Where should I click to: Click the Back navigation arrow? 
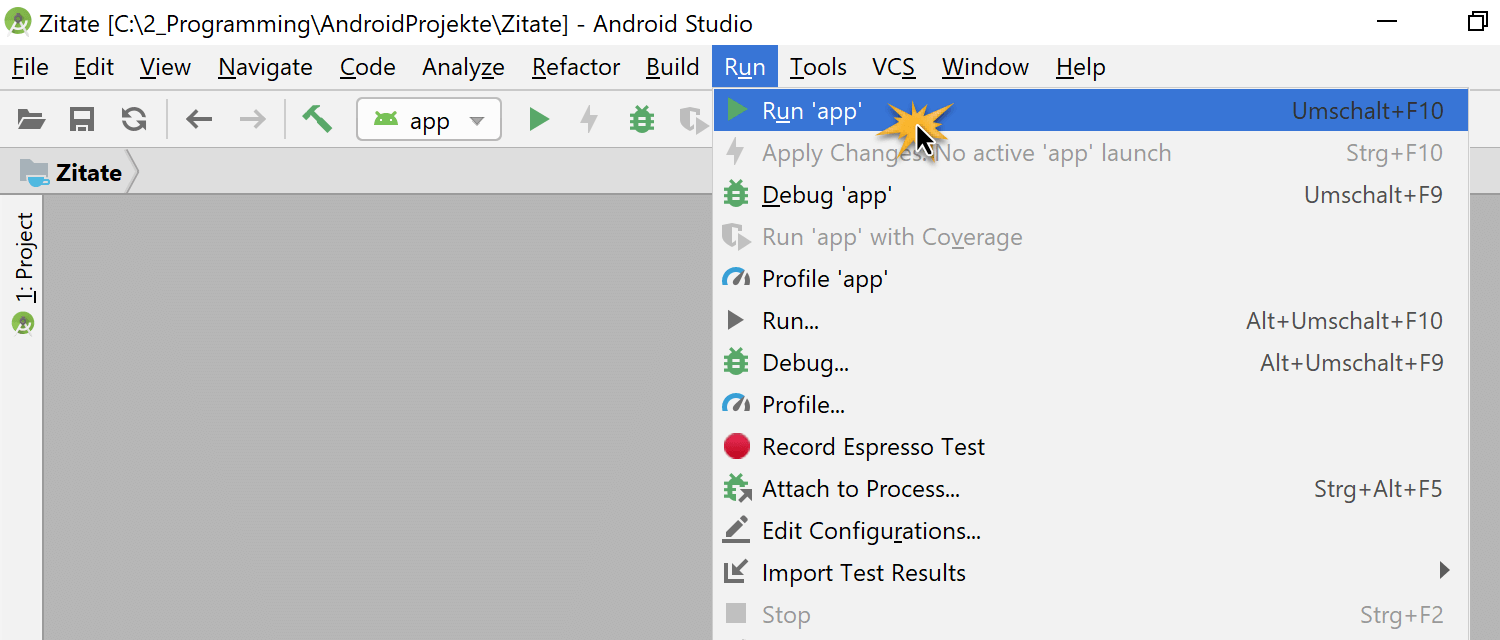pos(199,120)
